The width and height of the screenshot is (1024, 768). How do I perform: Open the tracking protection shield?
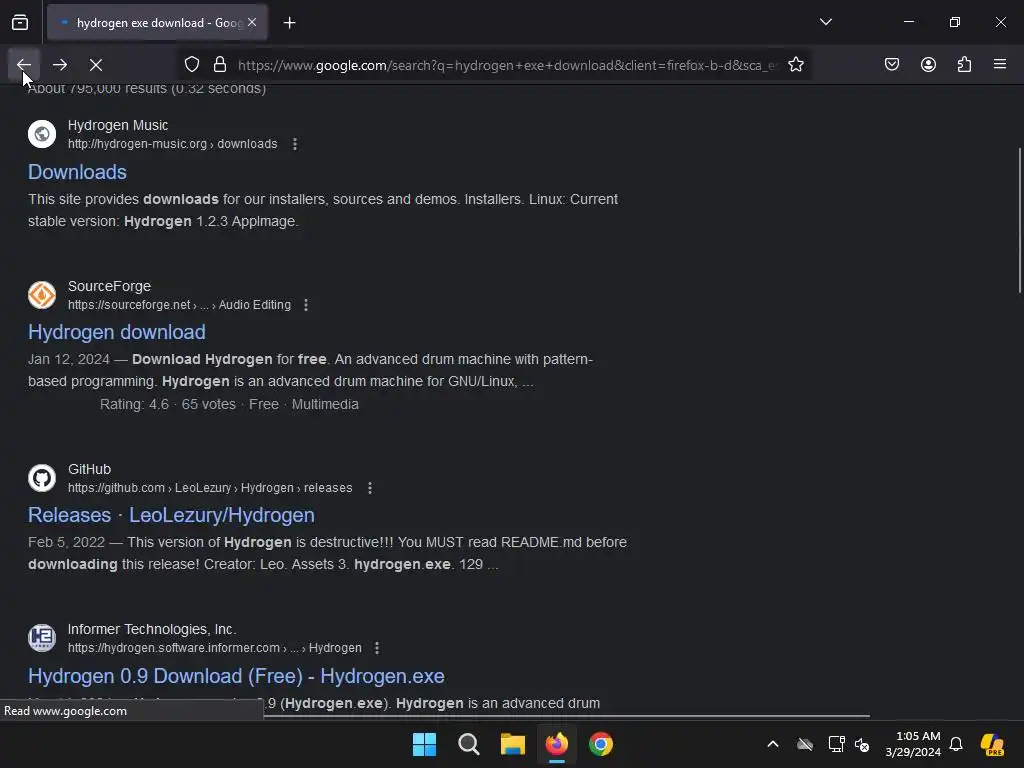coord(191,65)
